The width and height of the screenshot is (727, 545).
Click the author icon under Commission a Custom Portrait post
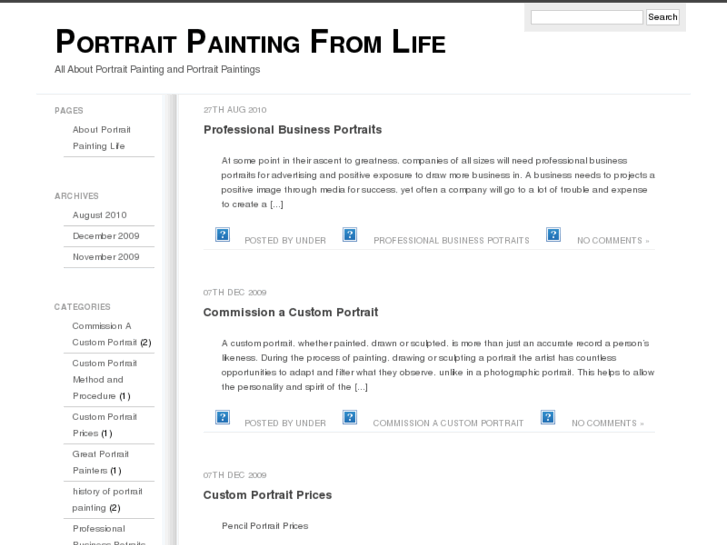point(223,417)
